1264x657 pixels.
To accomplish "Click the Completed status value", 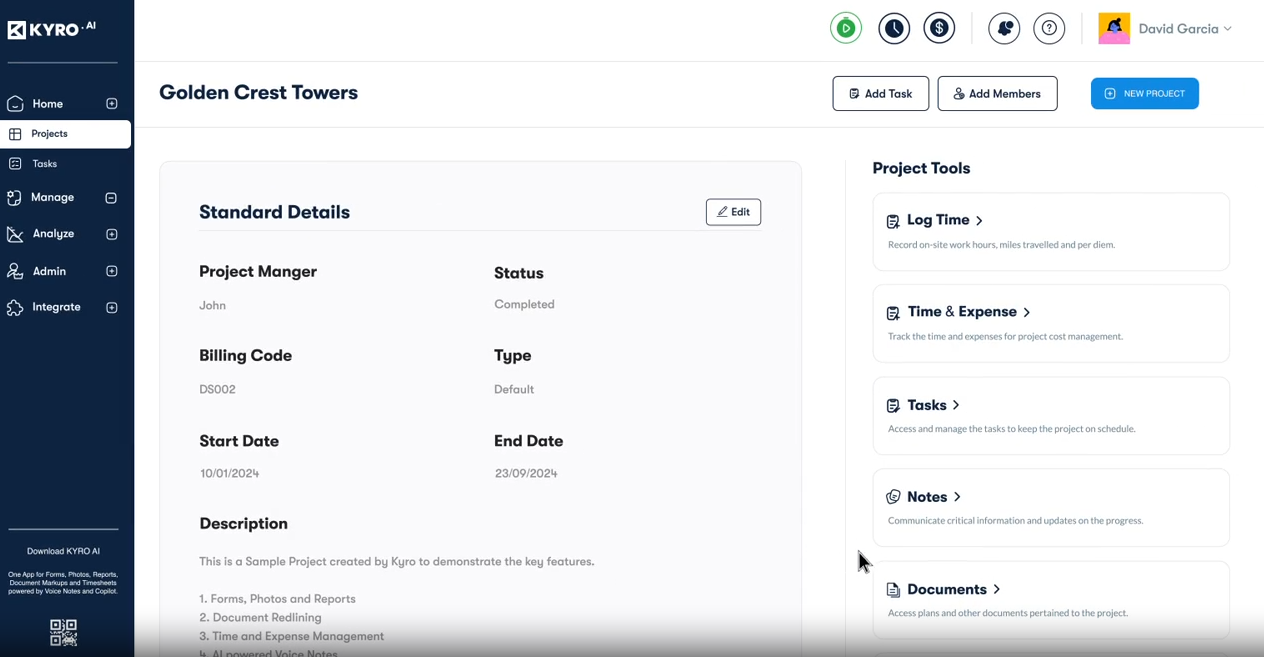I will click(524, 305).
